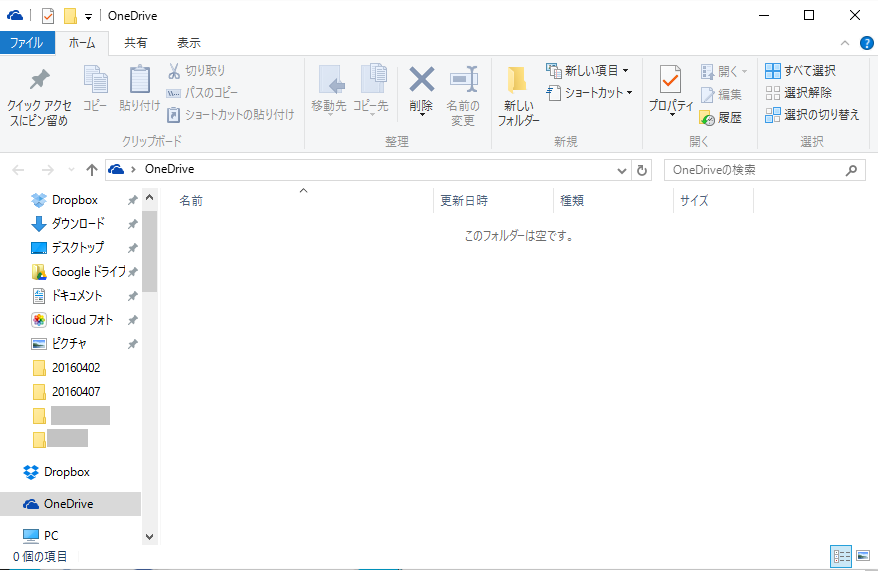Open Shortcut (ショートカット) dropdown
Viewport: 878px width, 571px height.
[x=590, y=92]
